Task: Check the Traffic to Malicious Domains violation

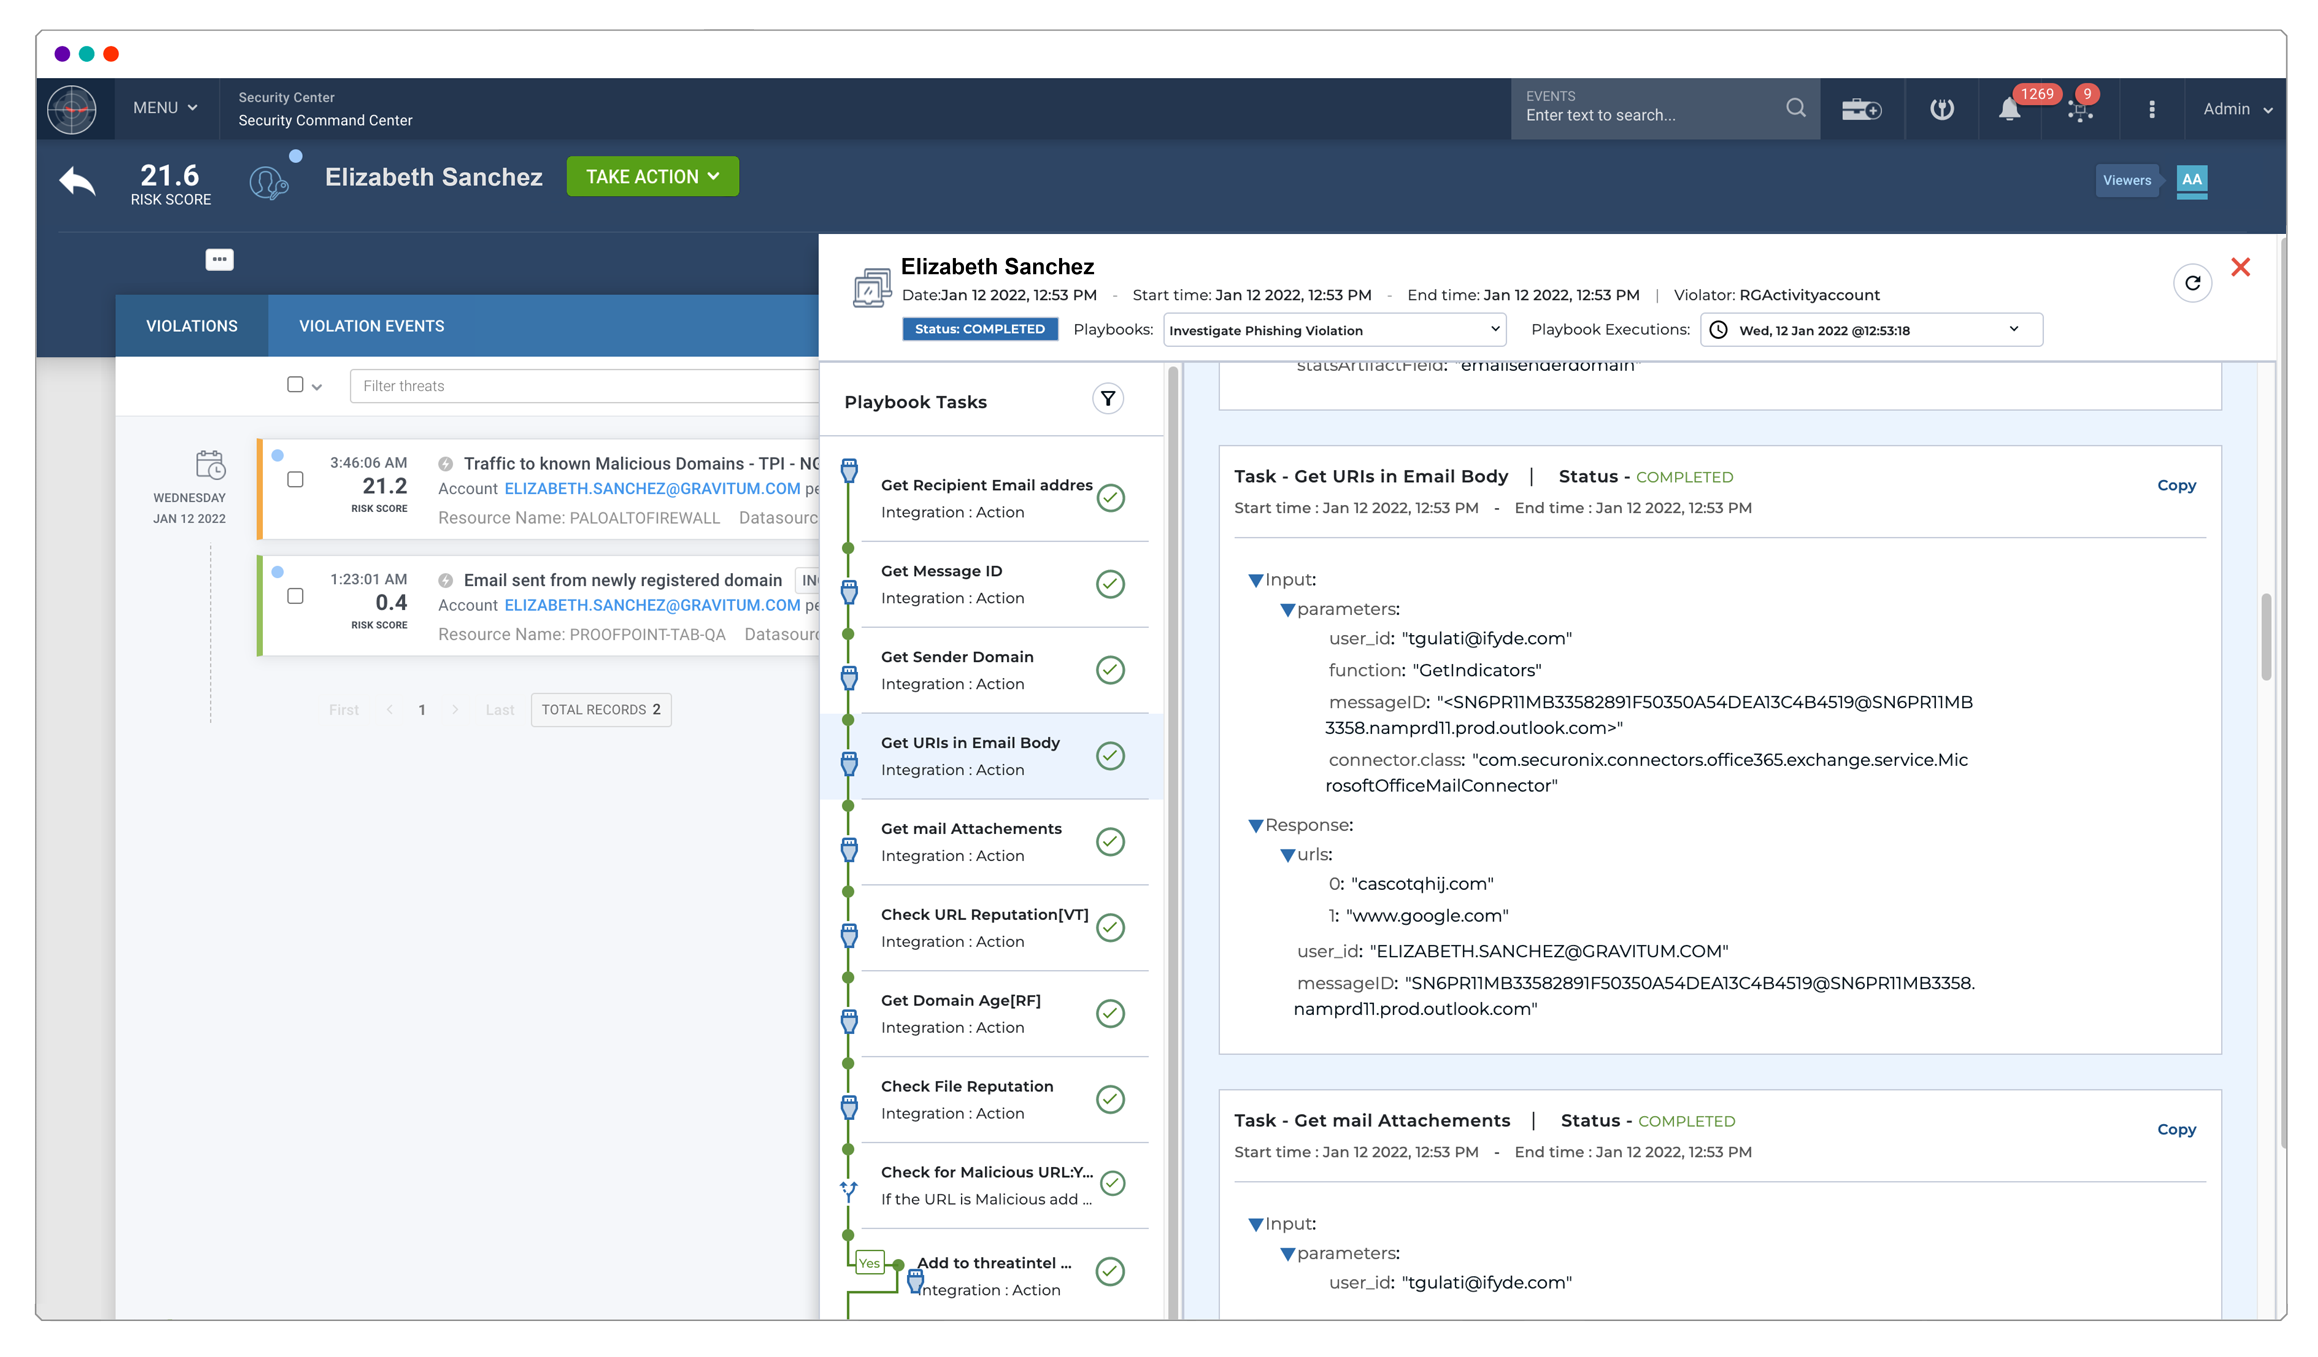Action: coord(295,480)
